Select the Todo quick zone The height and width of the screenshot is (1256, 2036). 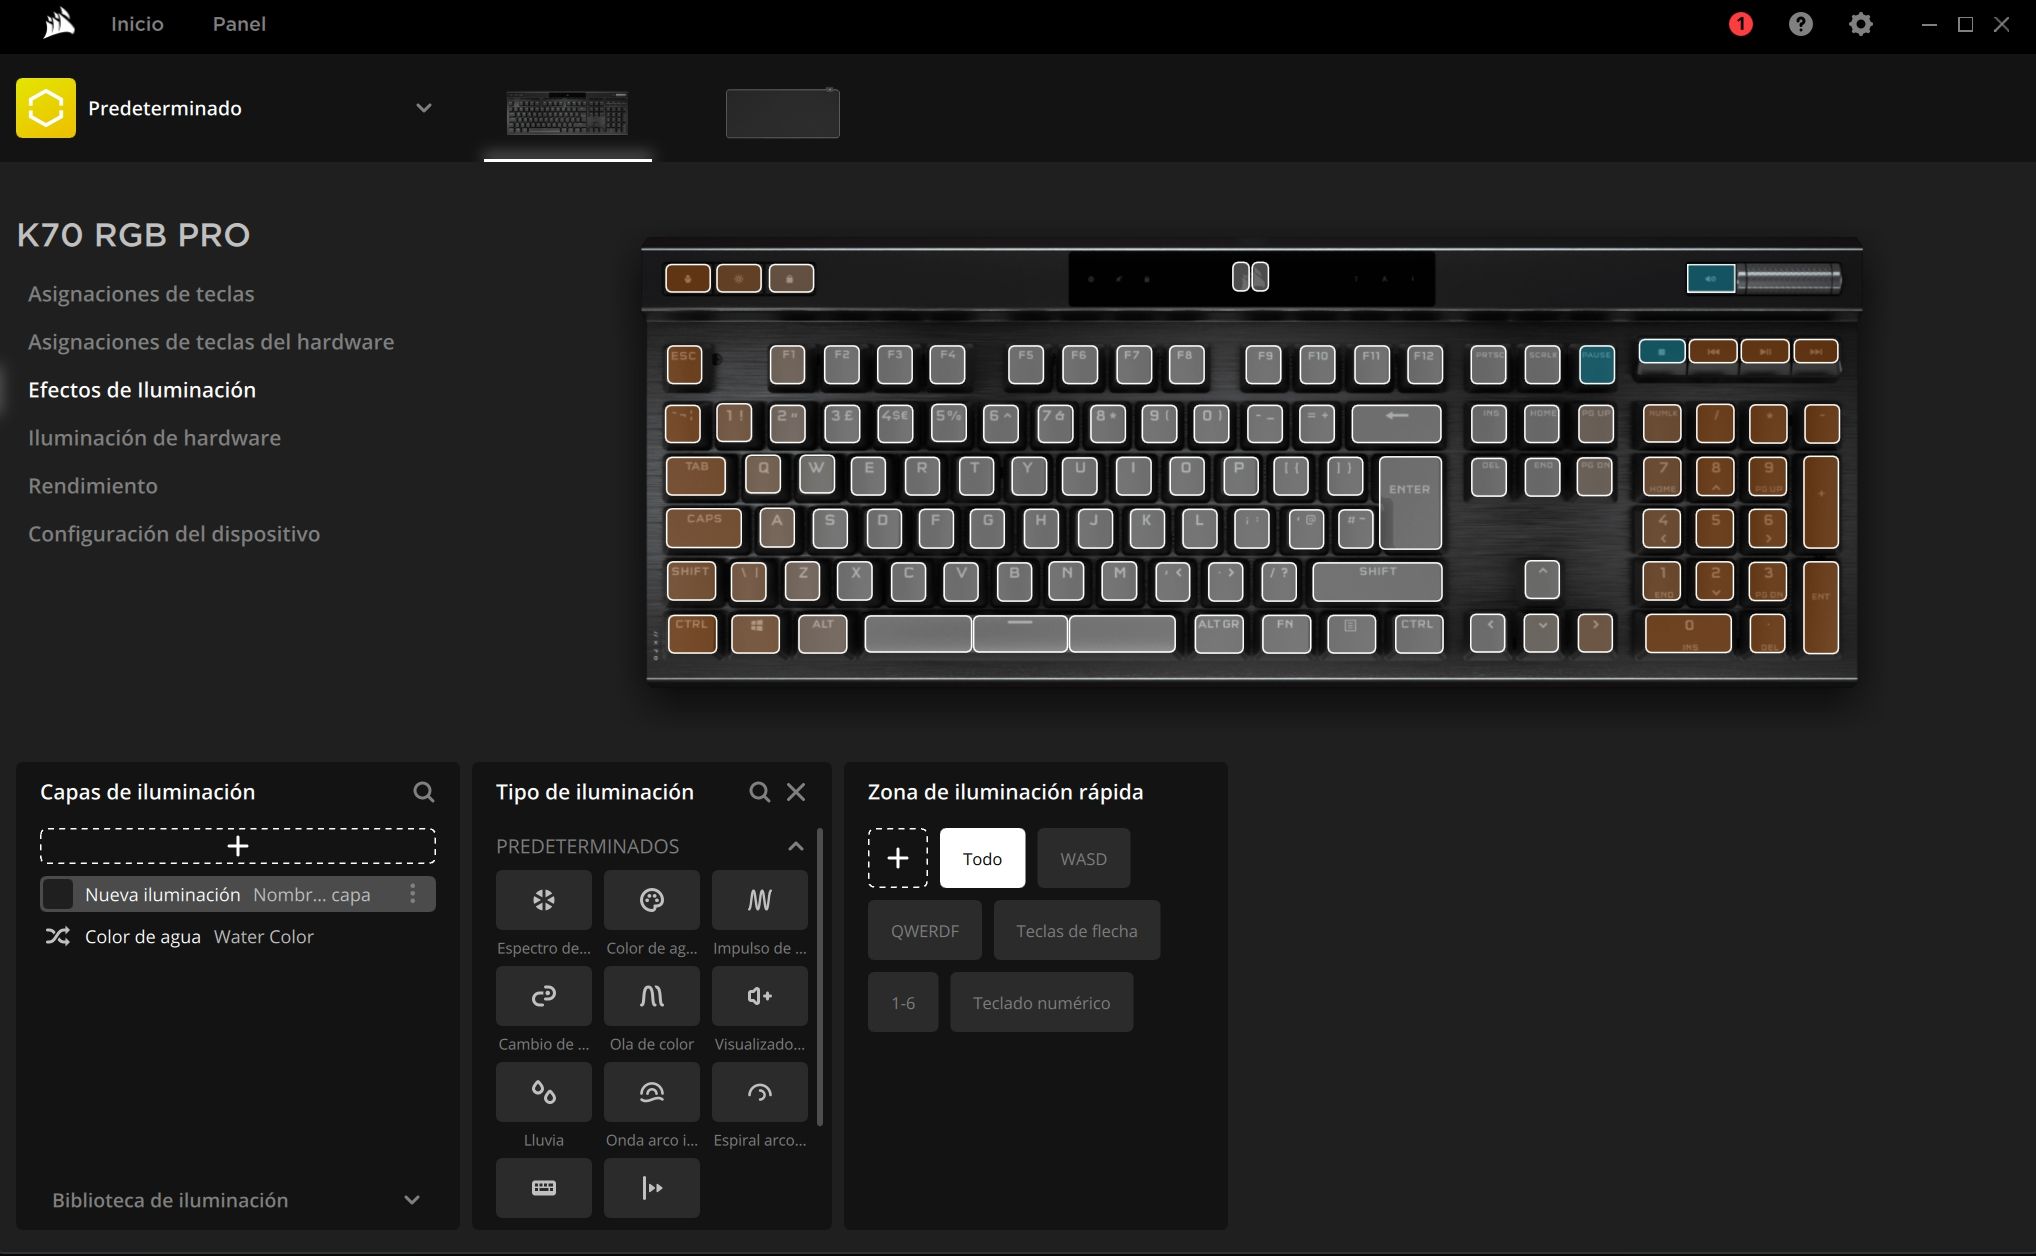982,858
